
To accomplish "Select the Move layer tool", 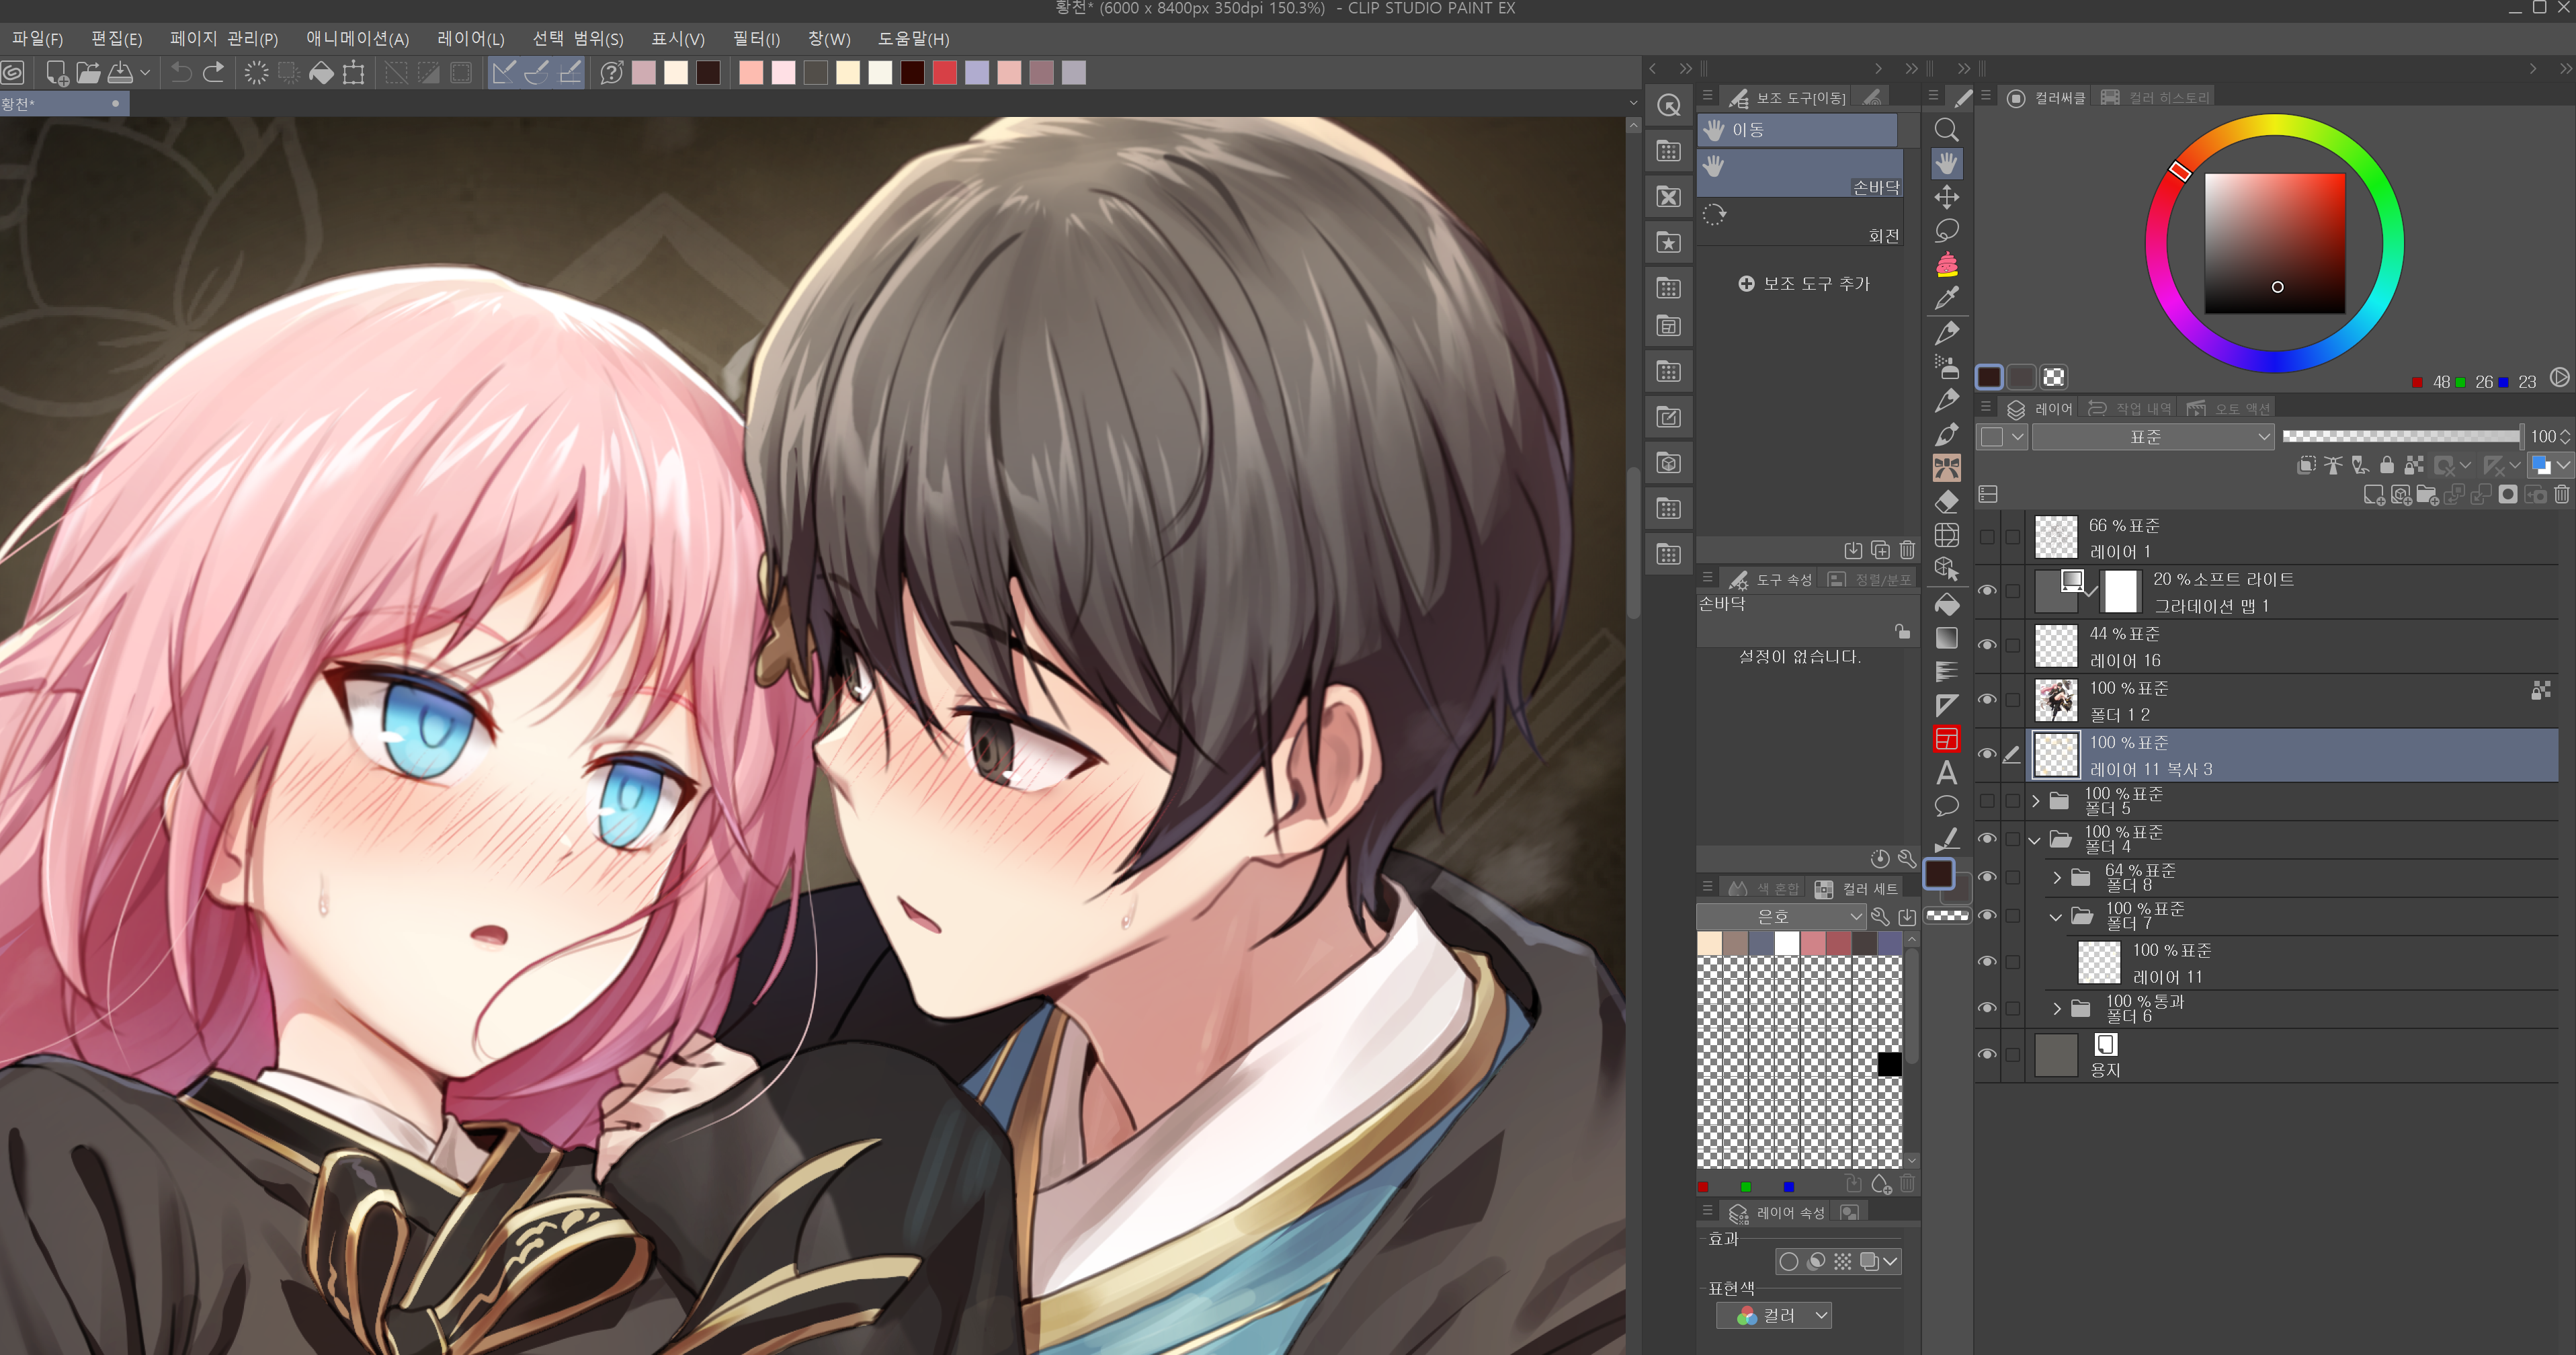I will tap(1946, 197).
